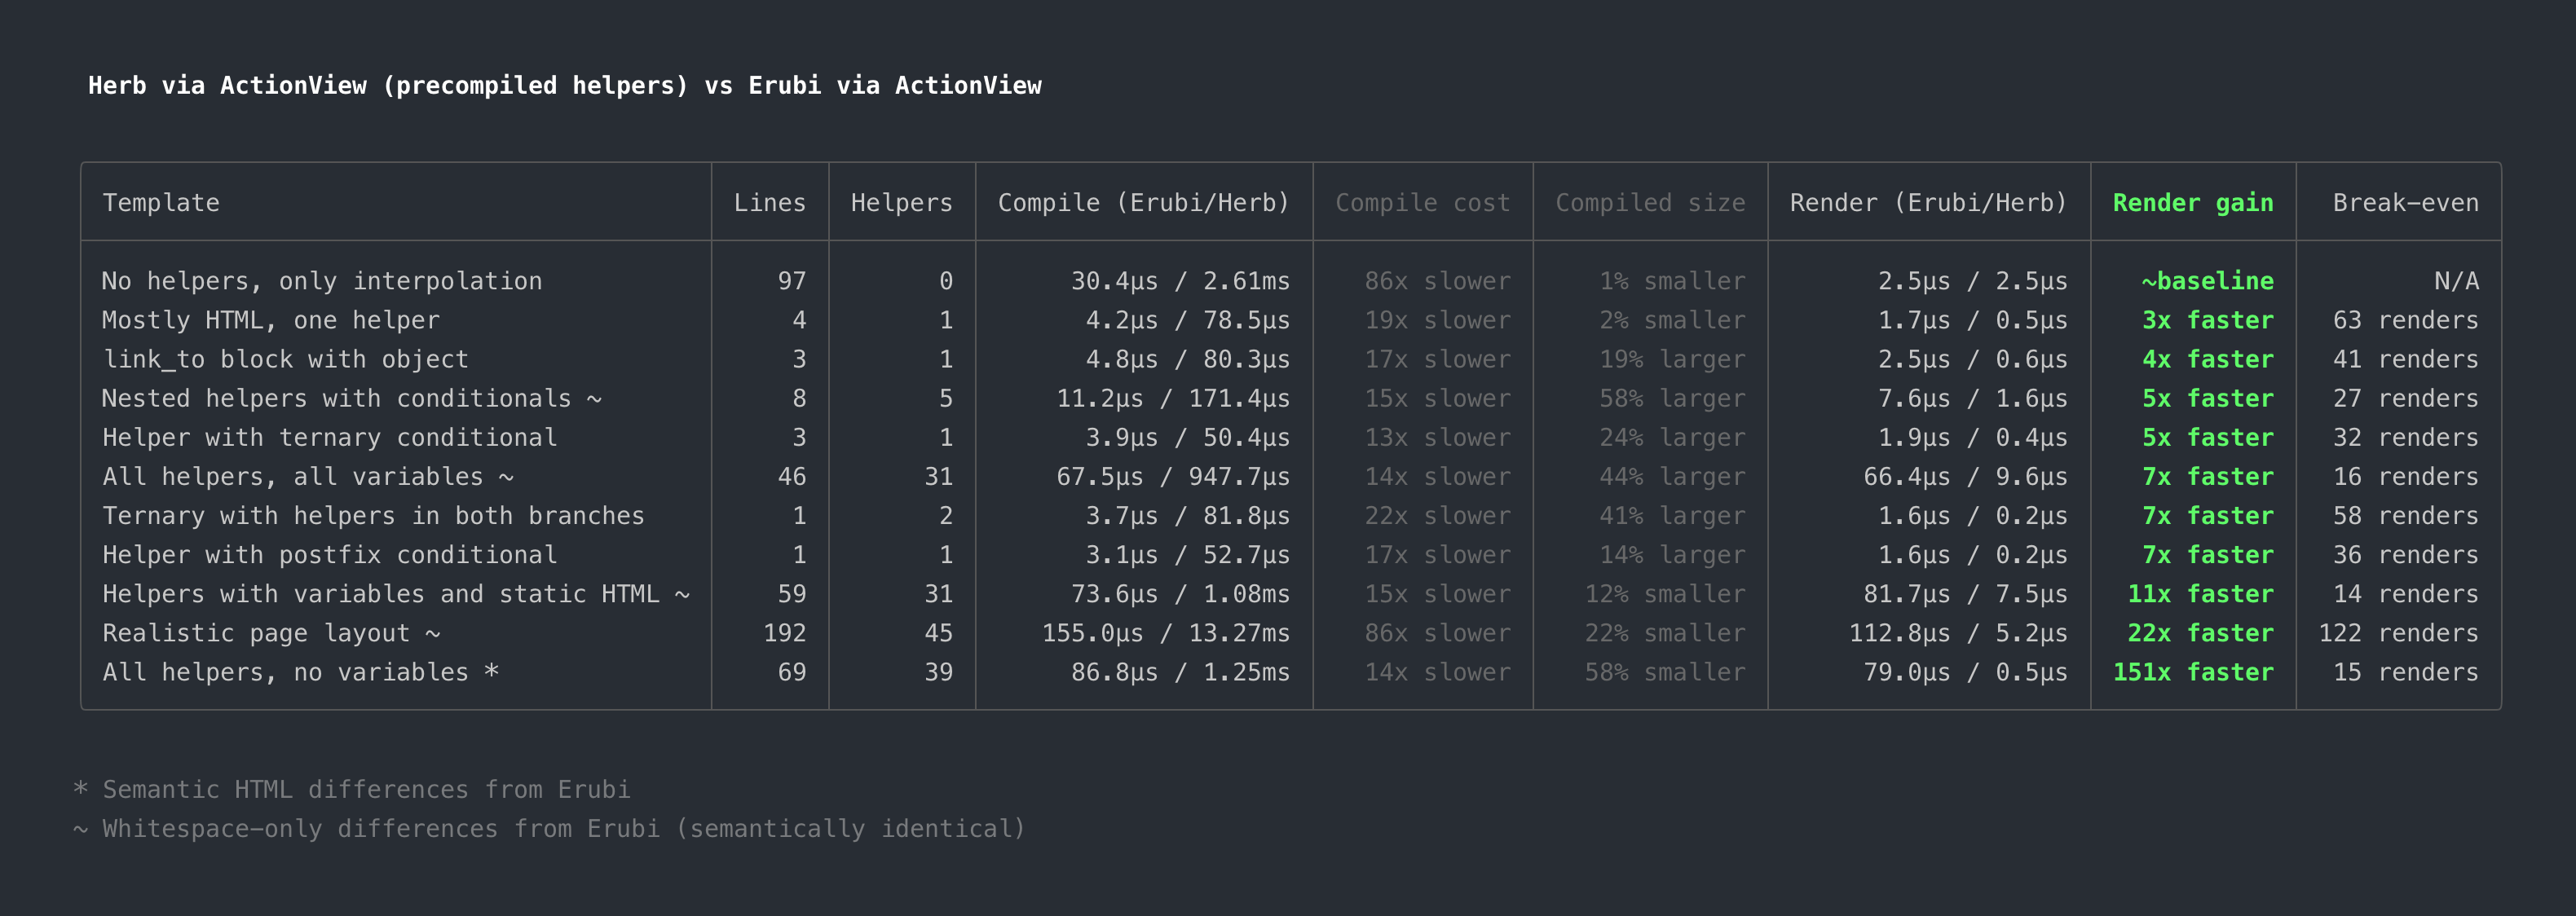Select row 'Mostly HTML, one helper'
The width and height of the screenshot is (2576, 916).
click(1290, 320)
